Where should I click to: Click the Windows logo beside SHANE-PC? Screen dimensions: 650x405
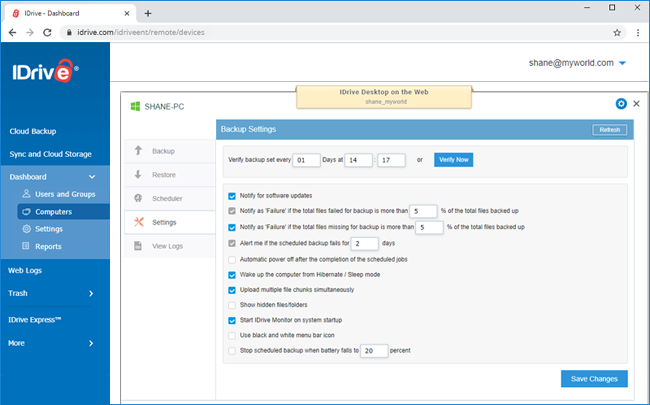pos(135,107)
